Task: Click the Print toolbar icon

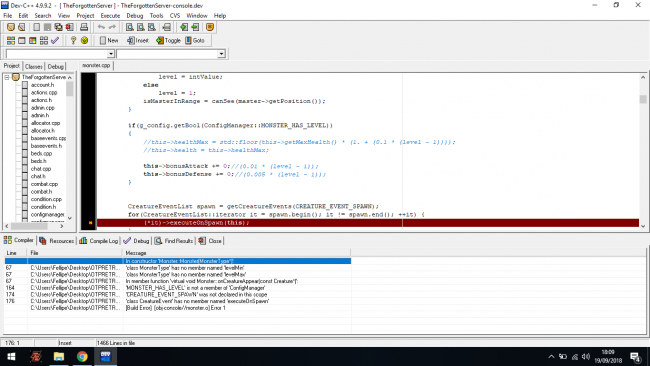Action: 84,27
